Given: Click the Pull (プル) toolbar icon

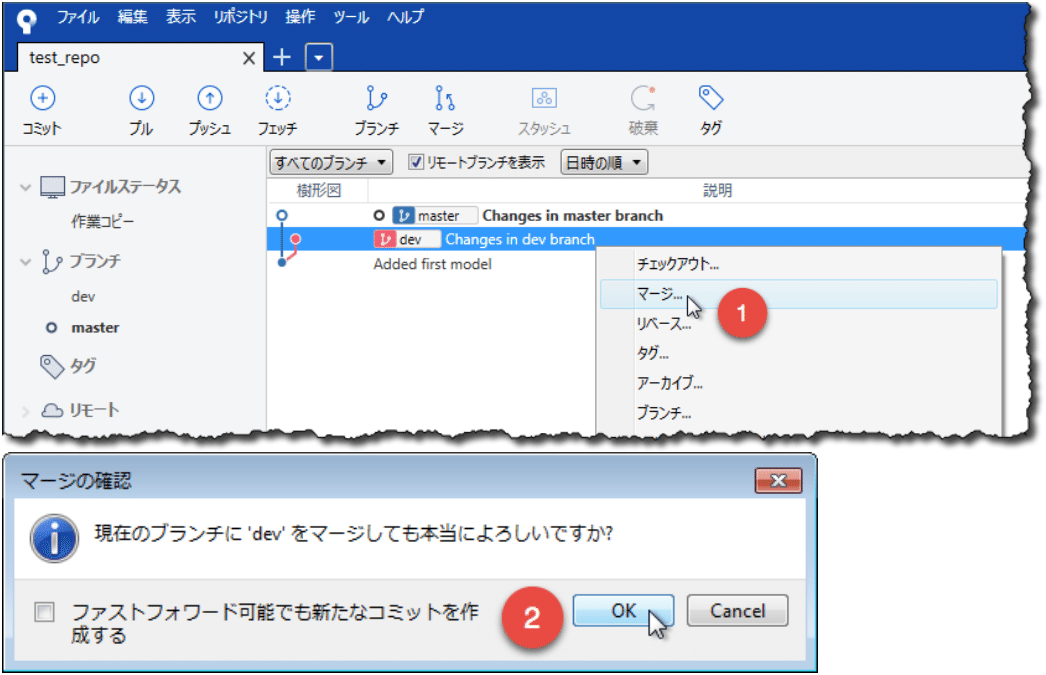Looking at the screenshot, I should pyautogui.click(x=141, y=99).
